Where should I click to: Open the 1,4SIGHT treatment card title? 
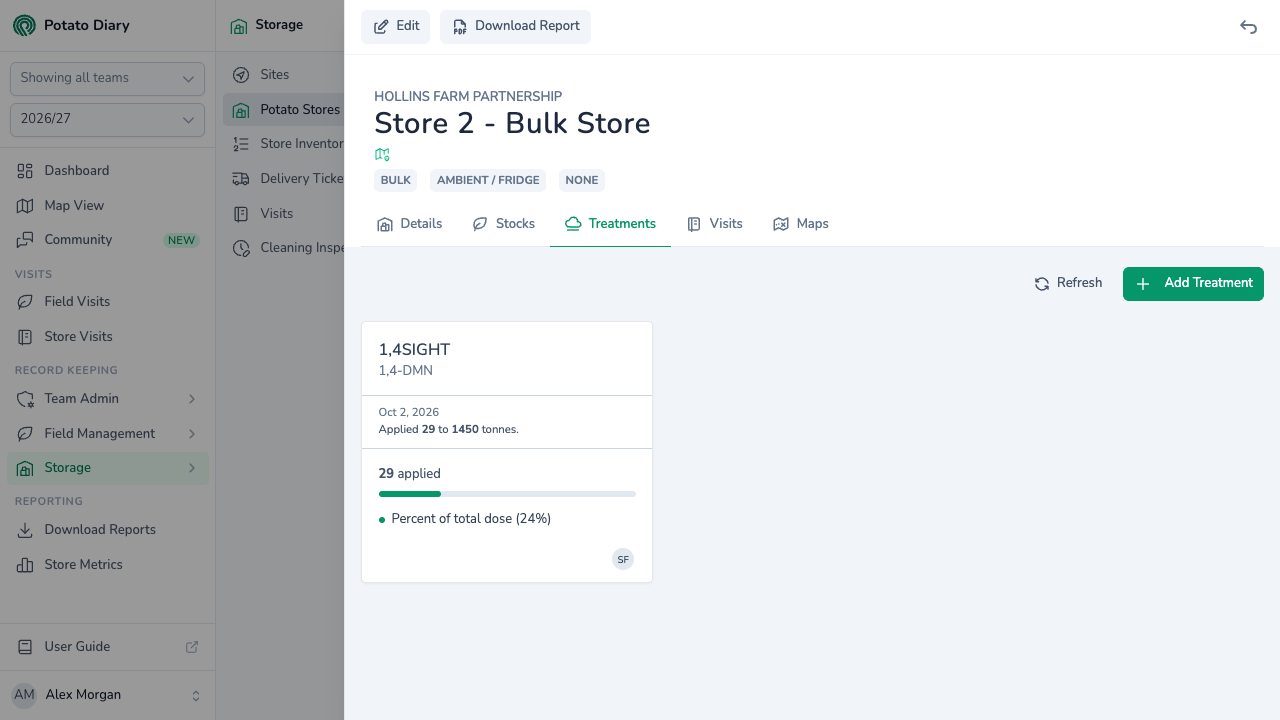coord(414,350)
